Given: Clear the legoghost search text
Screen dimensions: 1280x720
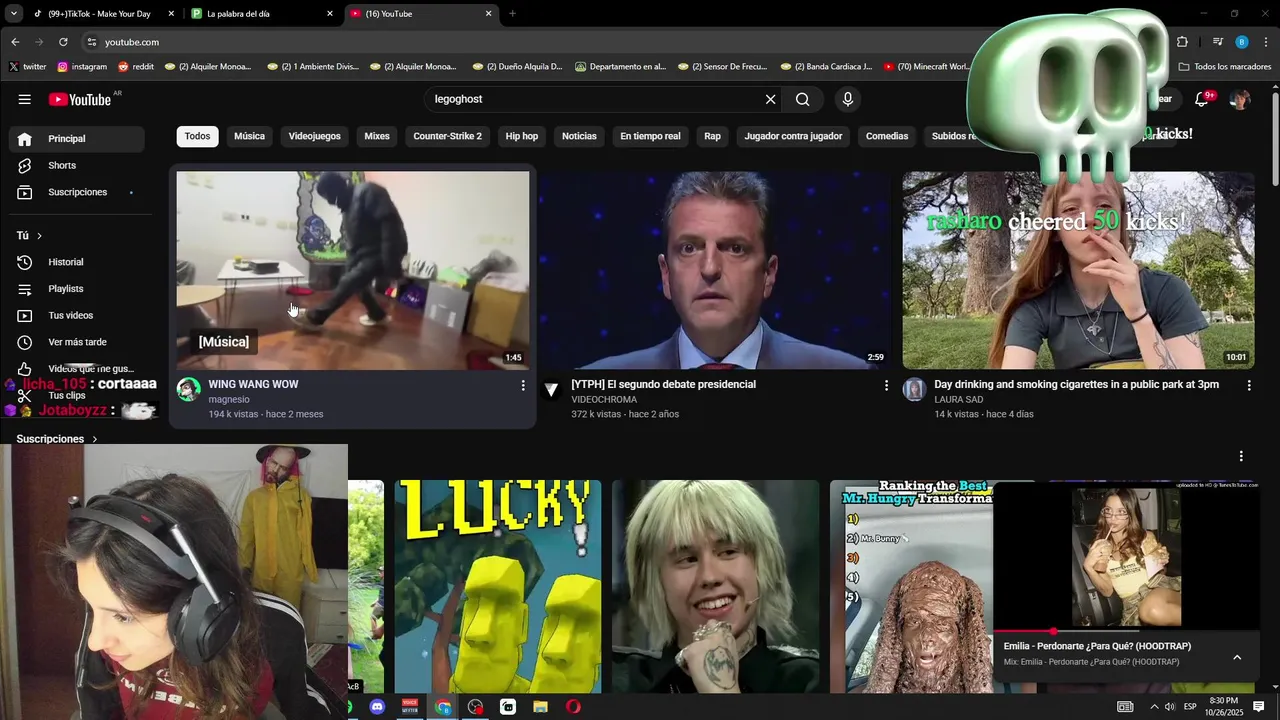Looking at the screenshot, I should pyautogui.click(x=770, y=99).
